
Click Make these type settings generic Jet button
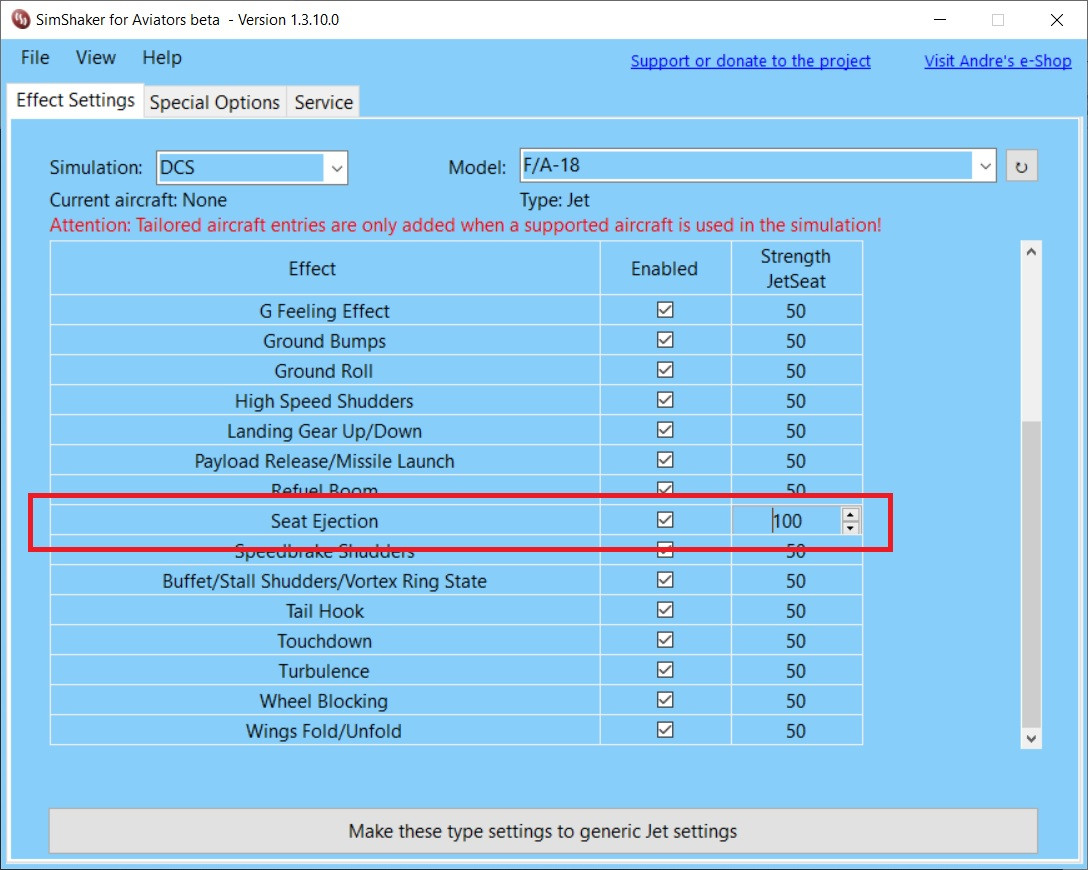543,831
